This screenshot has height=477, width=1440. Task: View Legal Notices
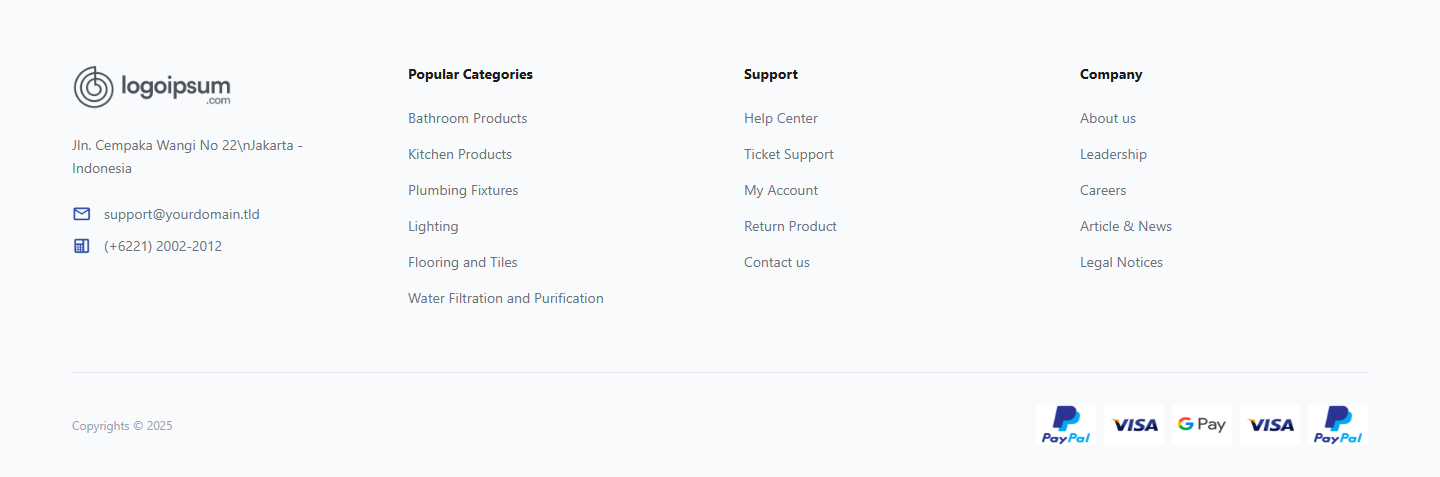[x=1121, y=262]
